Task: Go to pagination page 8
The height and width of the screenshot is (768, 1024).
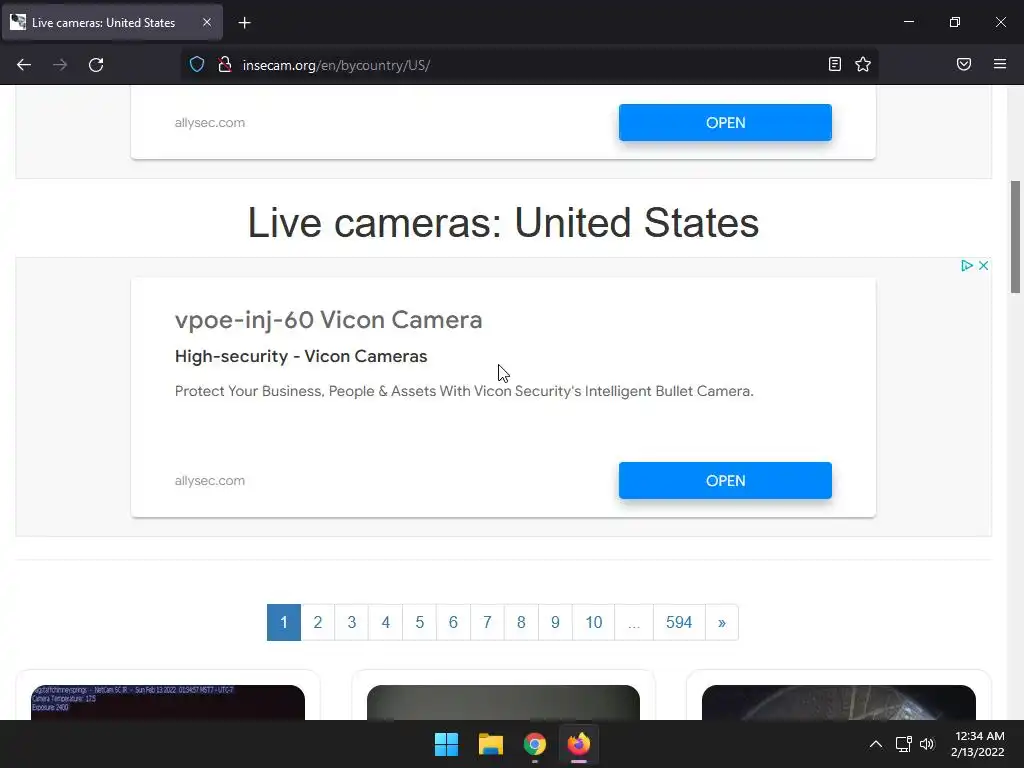Action: 521,622
